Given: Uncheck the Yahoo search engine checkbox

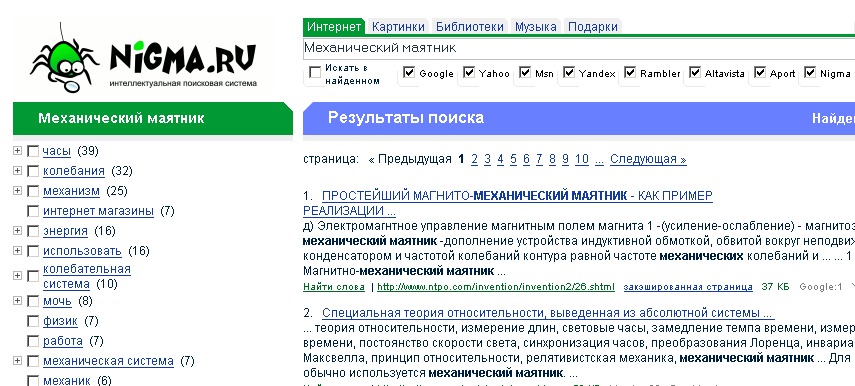Looking at the screenshot, I should click(x=469, y=73).
